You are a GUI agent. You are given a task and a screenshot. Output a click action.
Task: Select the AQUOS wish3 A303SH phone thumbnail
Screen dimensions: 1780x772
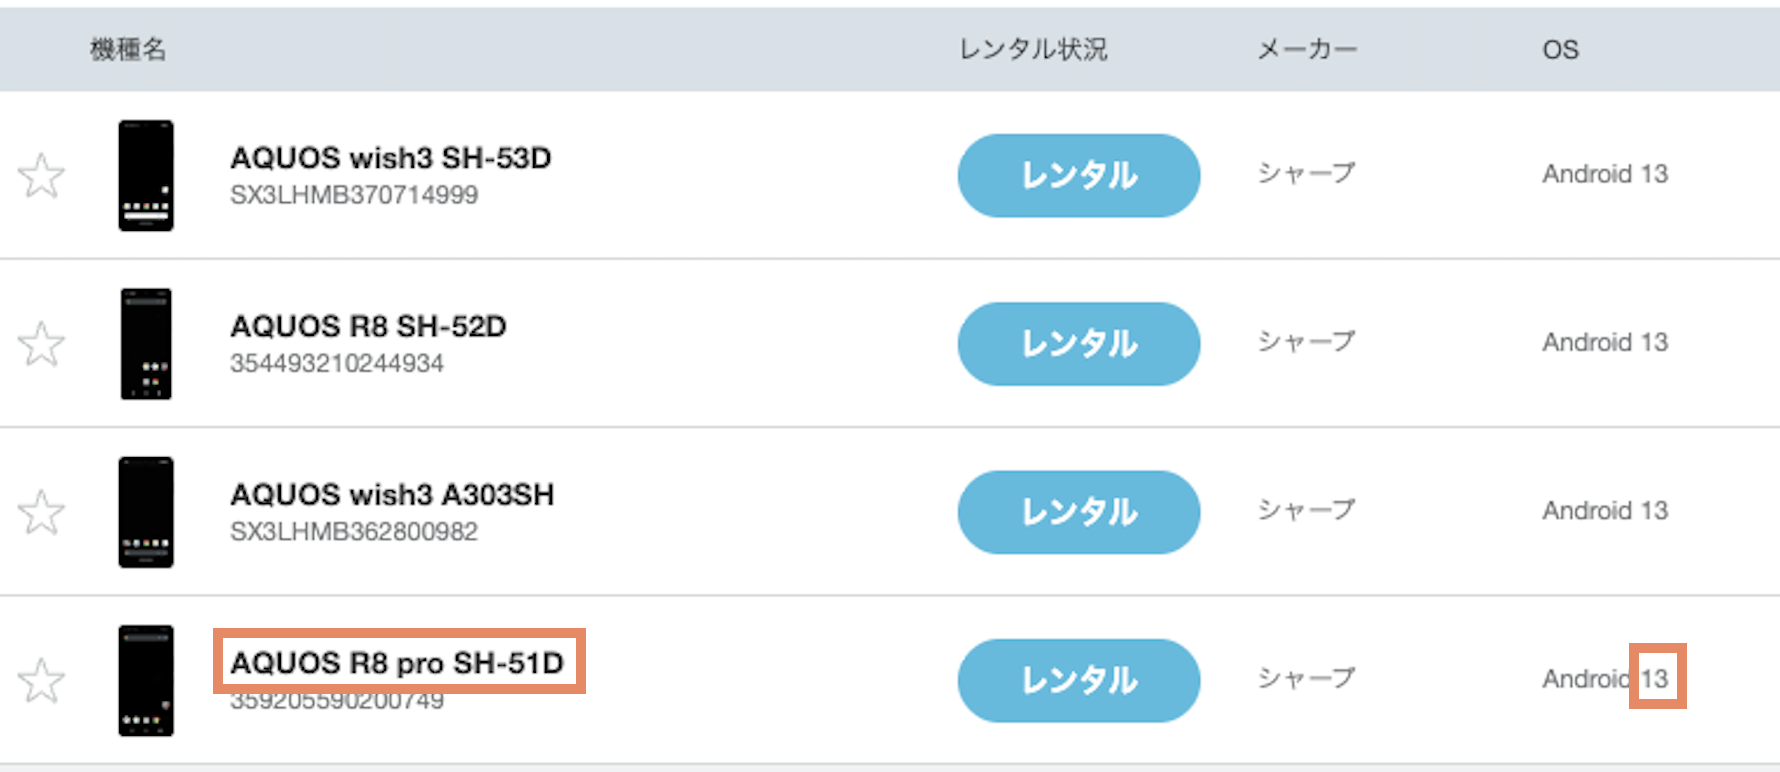146,512
